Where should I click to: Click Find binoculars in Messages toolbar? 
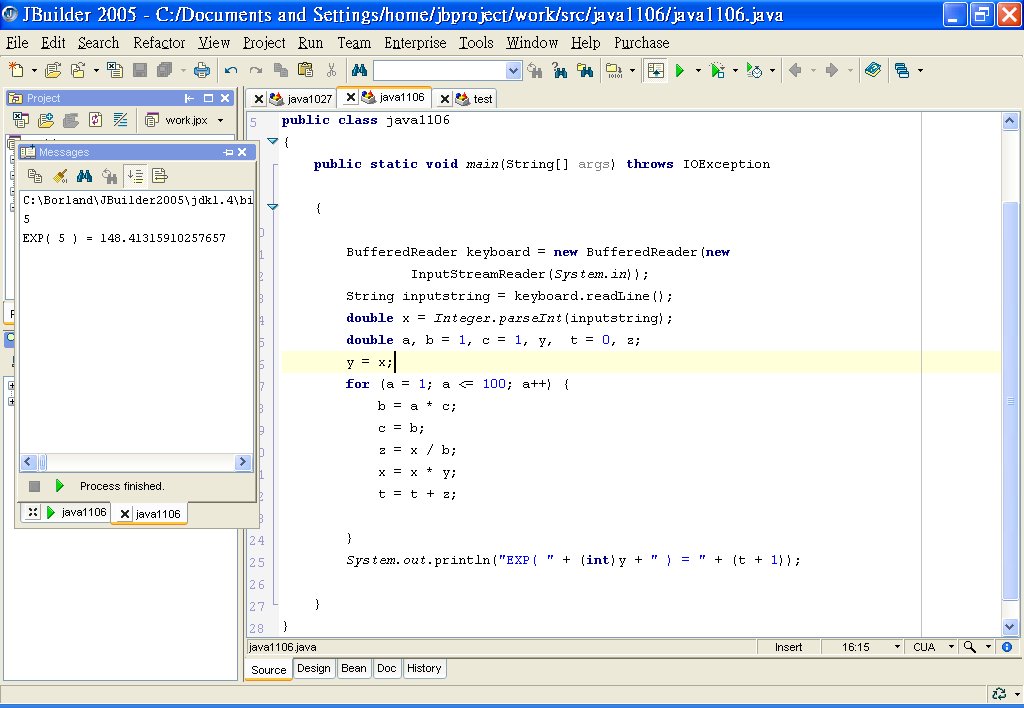pyautogui.click(x=84, y=175)
